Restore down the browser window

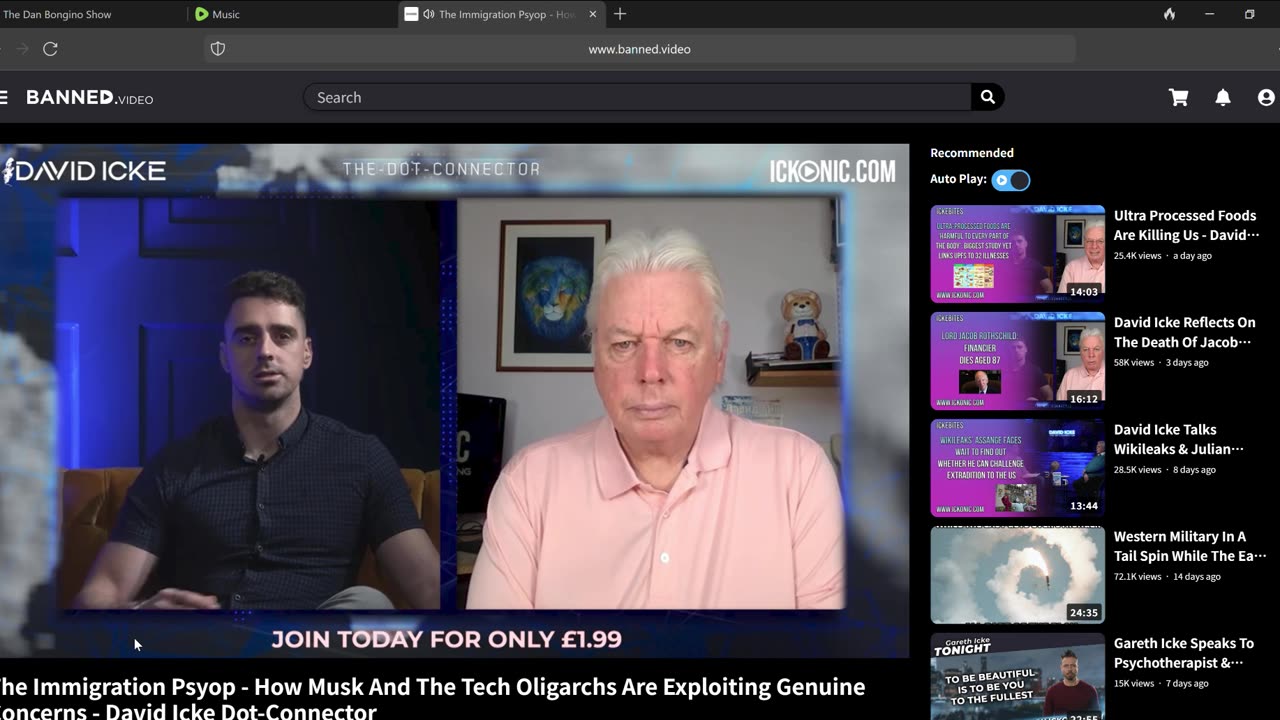click(x=1250, y=14)
